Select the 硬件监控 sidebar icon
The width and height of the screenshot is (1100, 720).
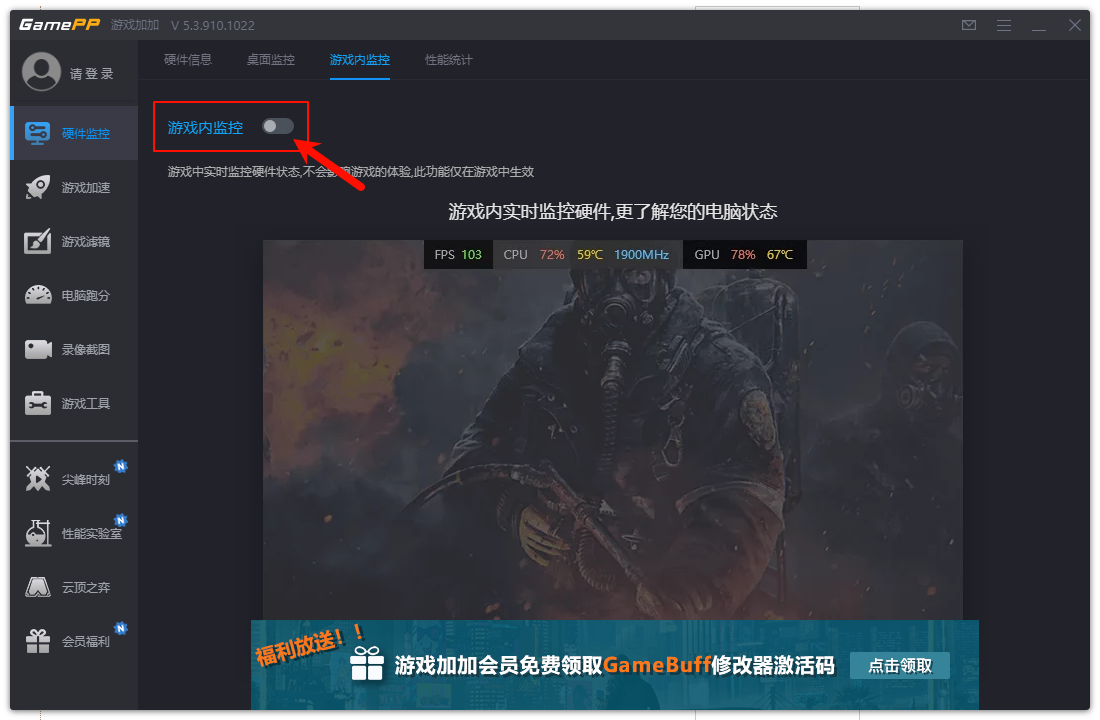[37, 133]
